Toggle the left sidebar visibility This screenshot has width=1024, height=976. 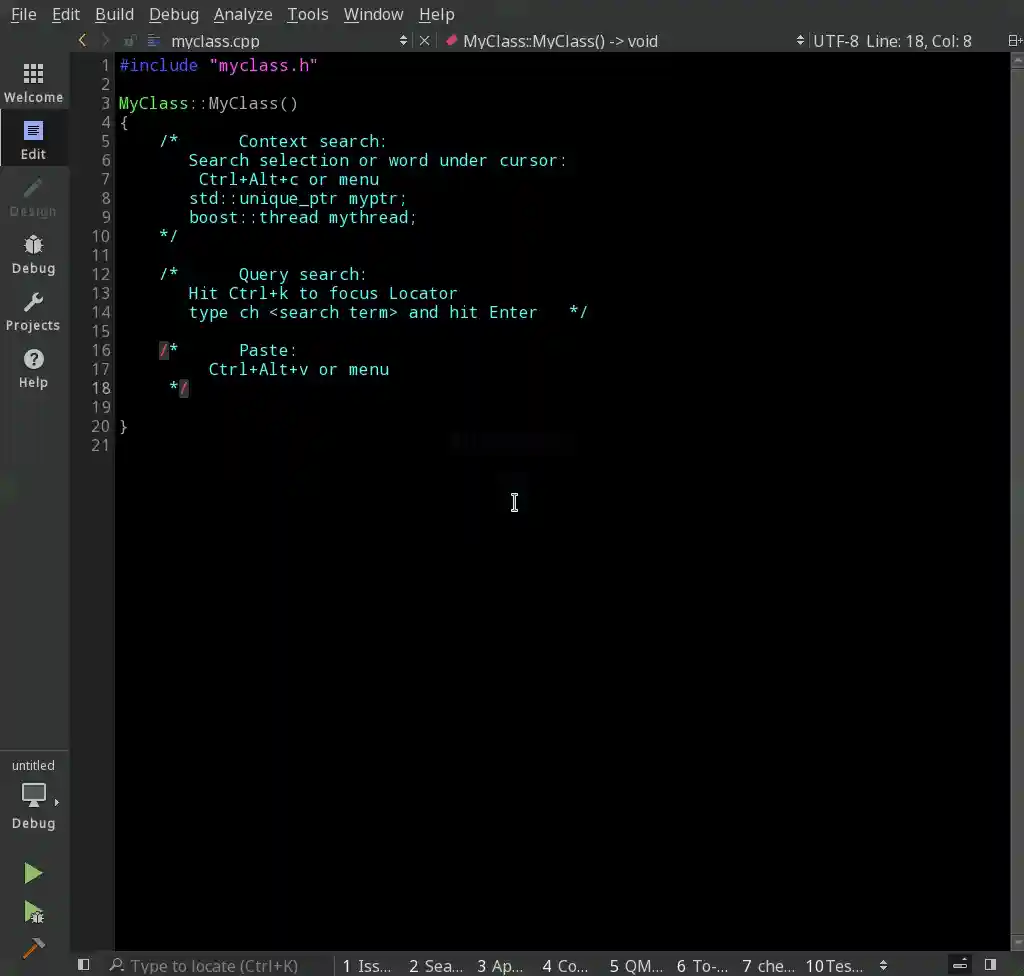click(x=83, y=964)
